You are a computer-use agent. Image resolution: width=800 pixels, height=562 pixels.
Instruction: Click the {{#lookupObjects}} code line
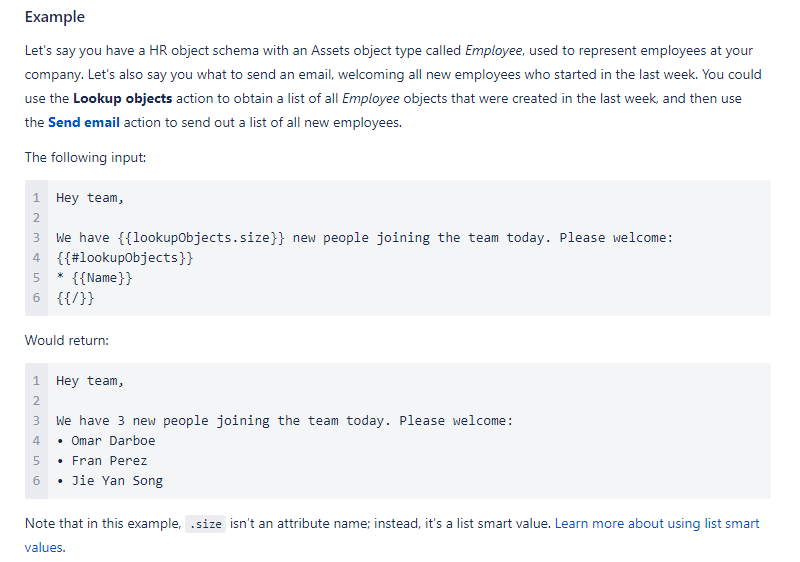(124, 258)
